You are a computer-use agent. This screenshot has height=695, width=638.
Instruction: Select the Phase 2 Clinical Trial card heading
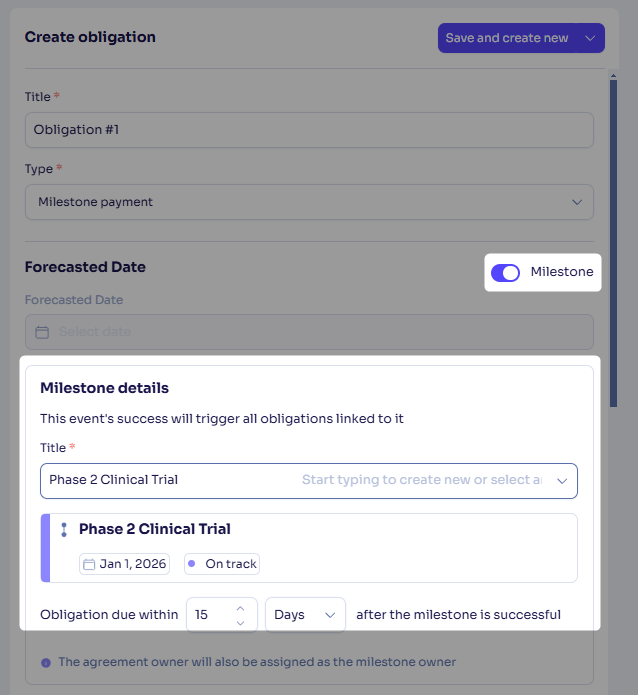point(155,529)
